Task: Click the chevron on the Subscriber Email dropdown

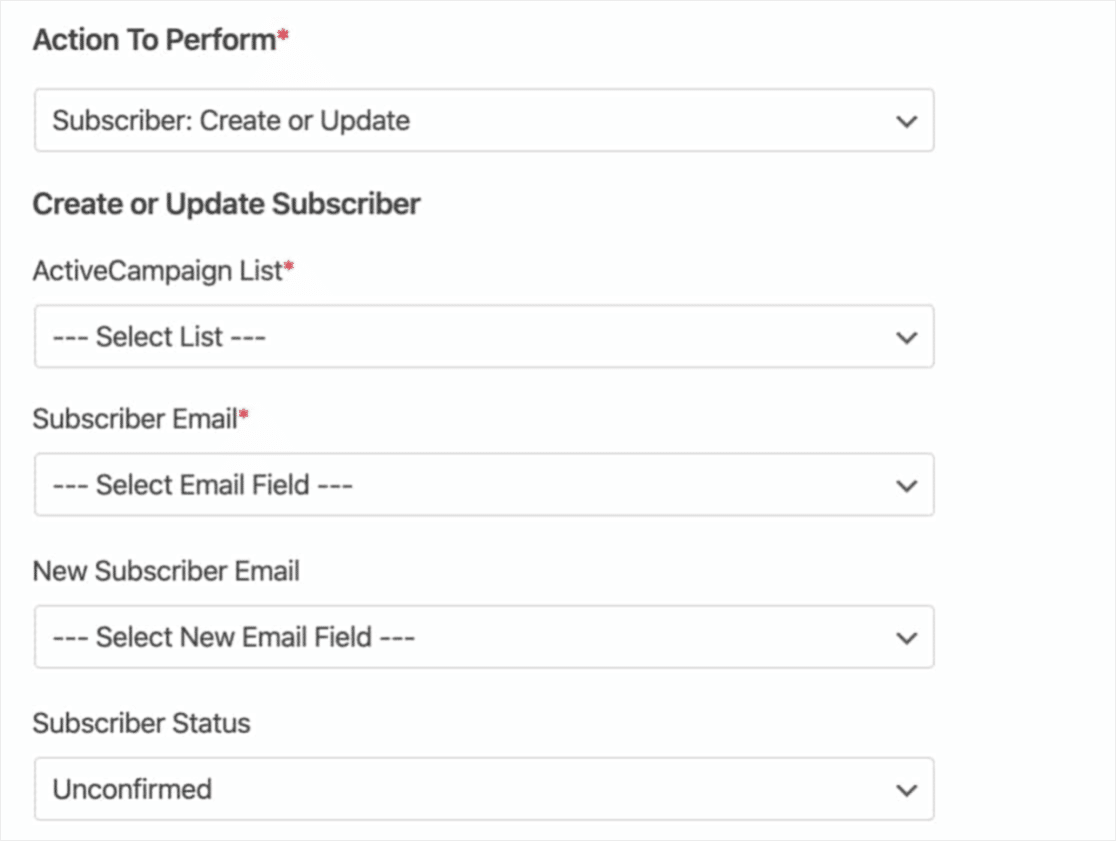Action: pyautogui.click(x=906, y=485)
